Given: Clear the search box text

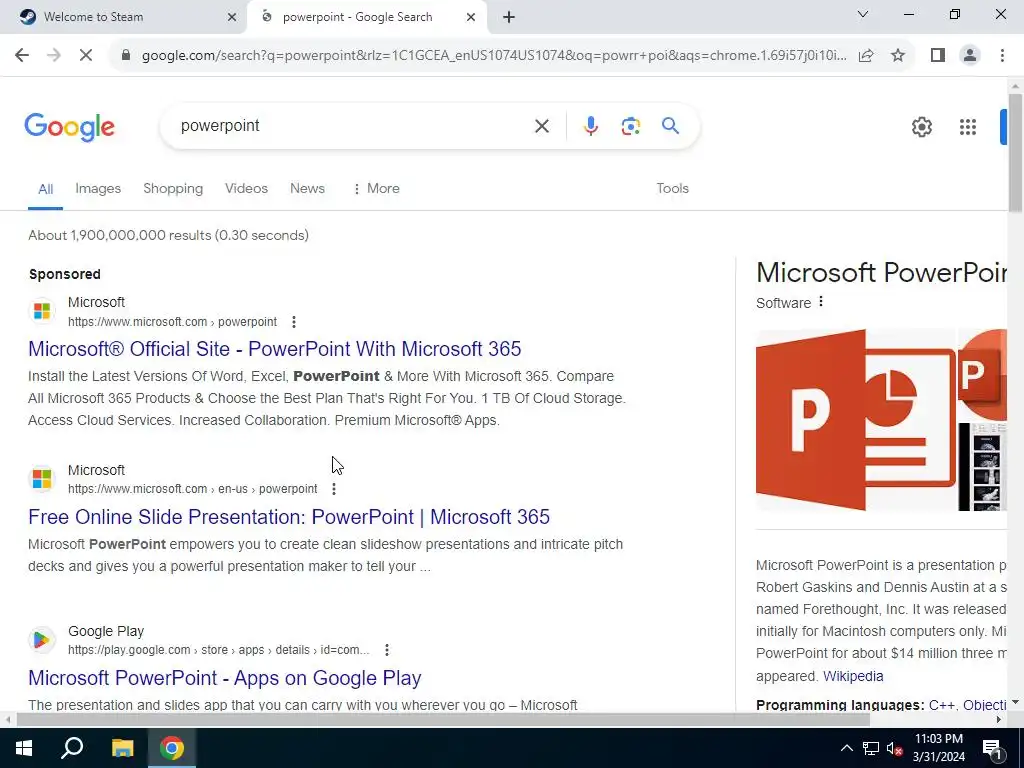Looking at the screenshot, I should 541,126.
